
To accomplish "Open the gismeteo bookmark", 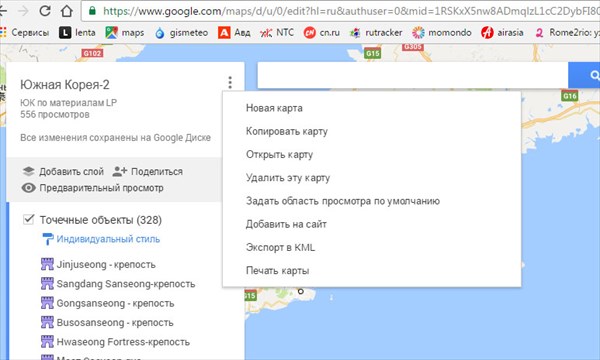I will 181,33.
